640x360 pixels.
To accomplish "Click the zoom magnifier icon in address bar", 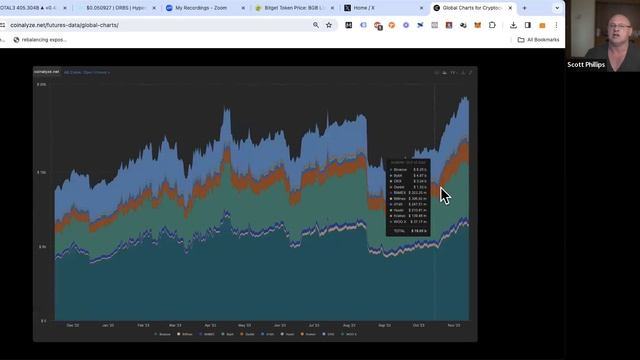I will coord(316,25).
